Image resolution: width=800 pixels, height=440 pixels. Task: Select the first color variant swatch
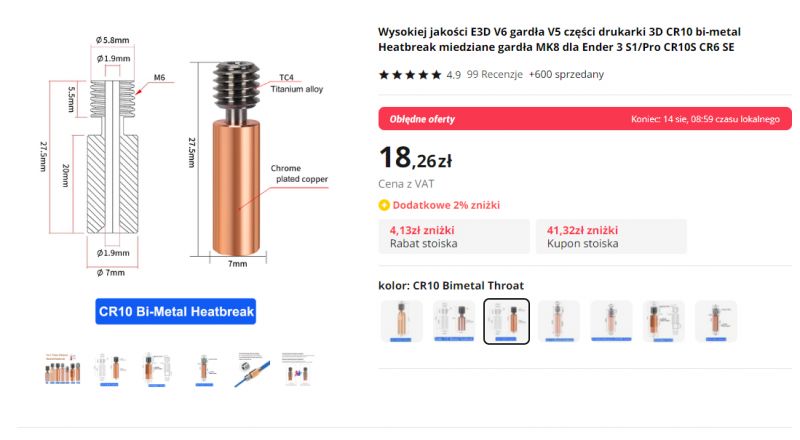click(x=402, y=322)
